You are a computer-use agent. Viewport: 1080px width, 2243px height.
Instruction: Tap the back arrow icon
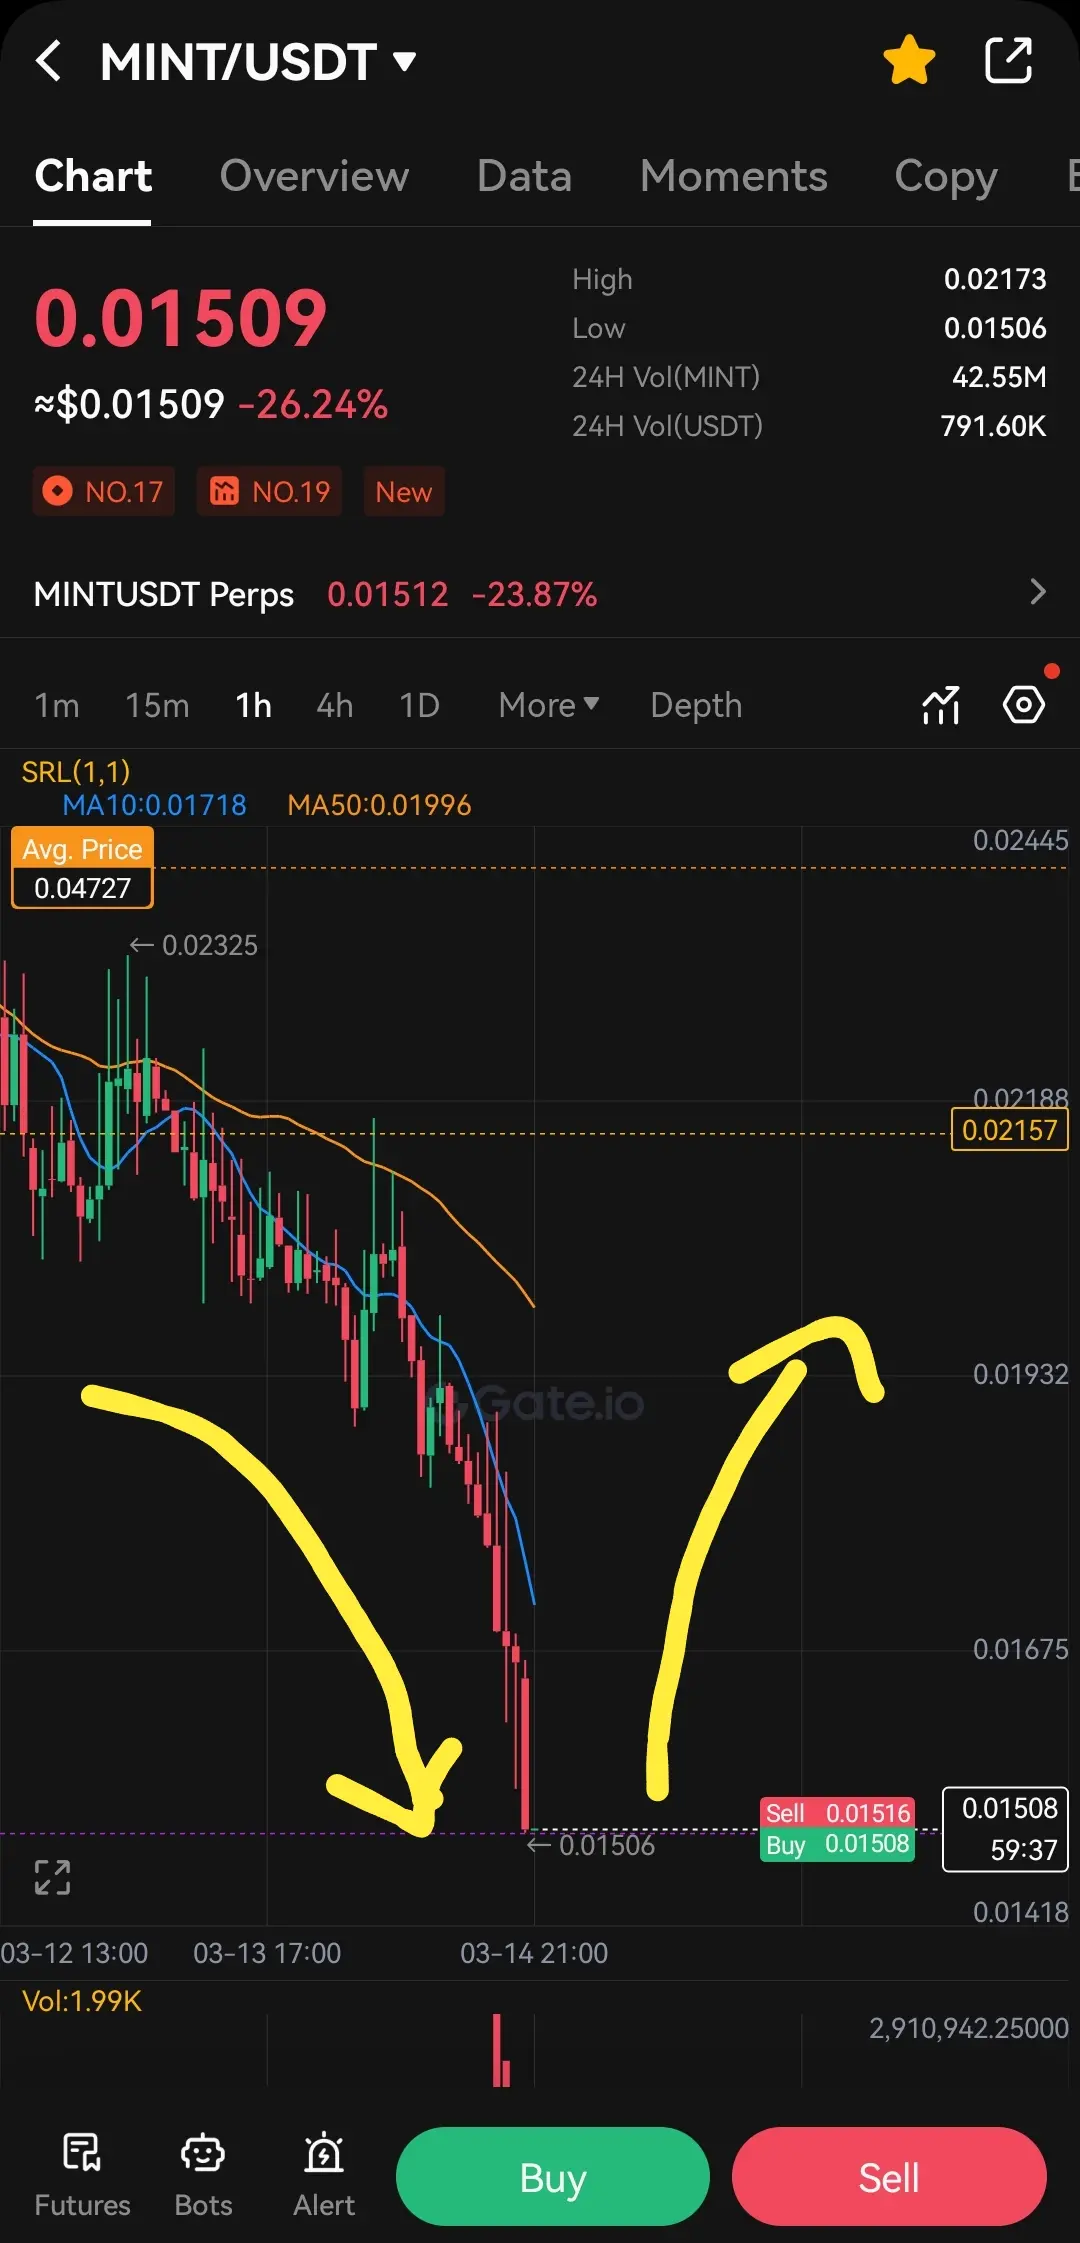pos(48,61)
